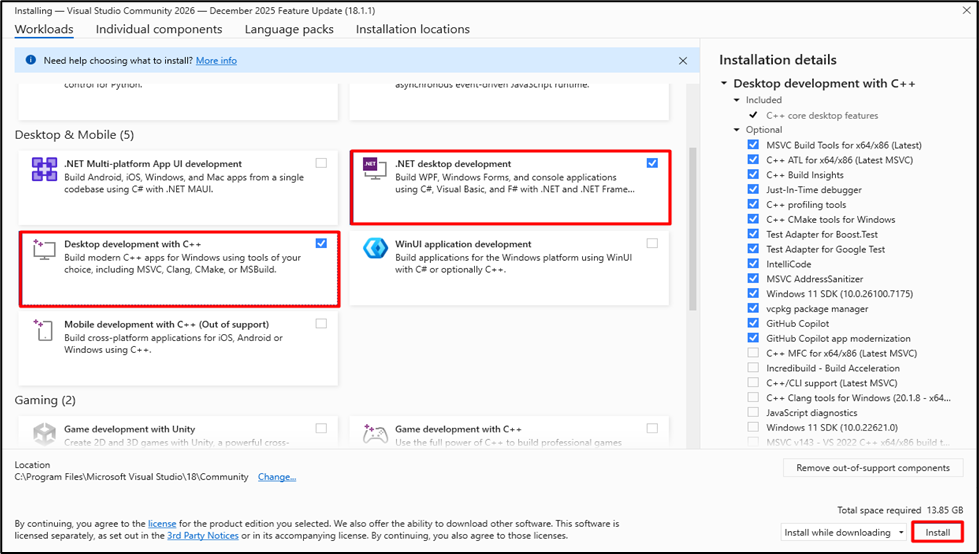
Task: Click the Install button
Action: click(x=937, y=532)
